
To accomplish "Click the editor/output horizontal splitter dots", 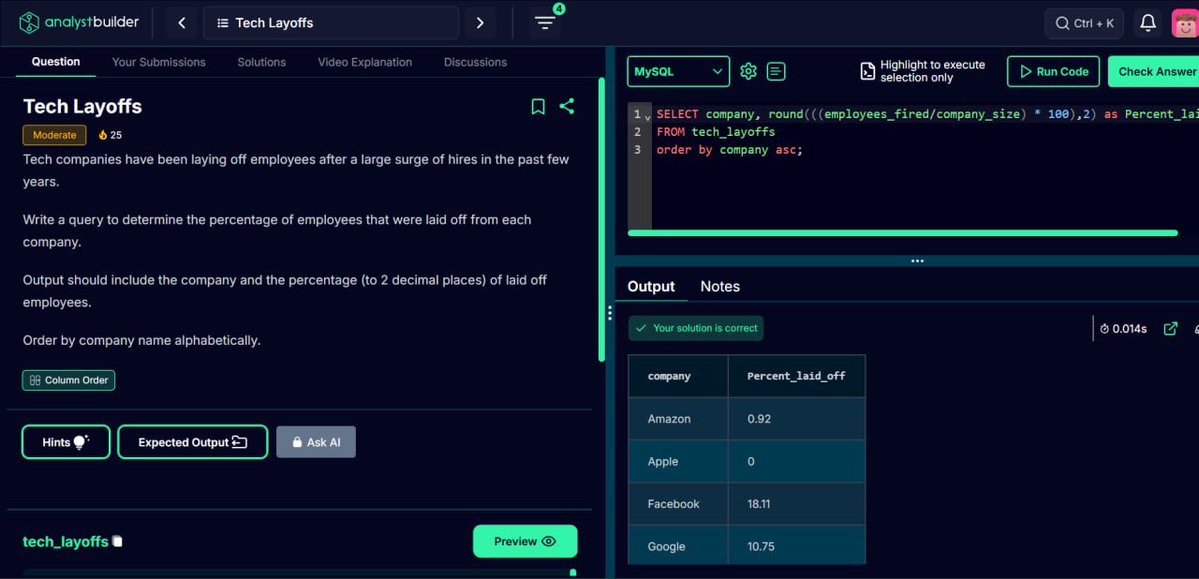I will point(918,262).
